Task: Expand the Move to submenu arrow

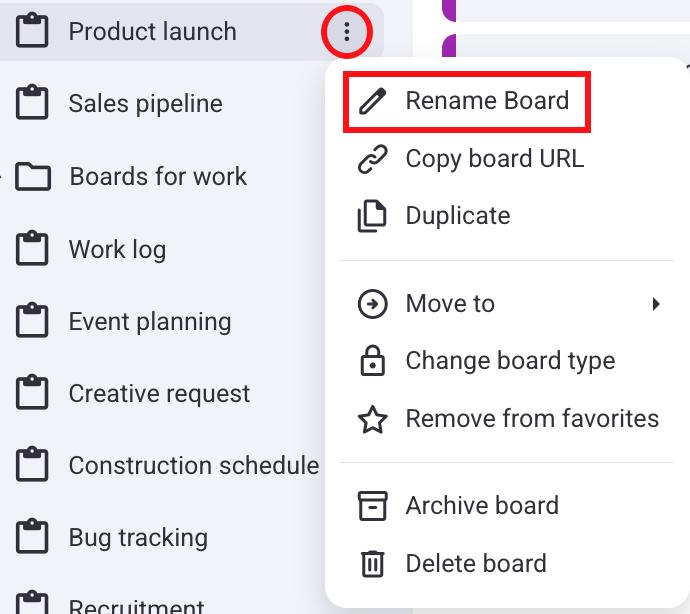Action: click(x=656, y=304)
